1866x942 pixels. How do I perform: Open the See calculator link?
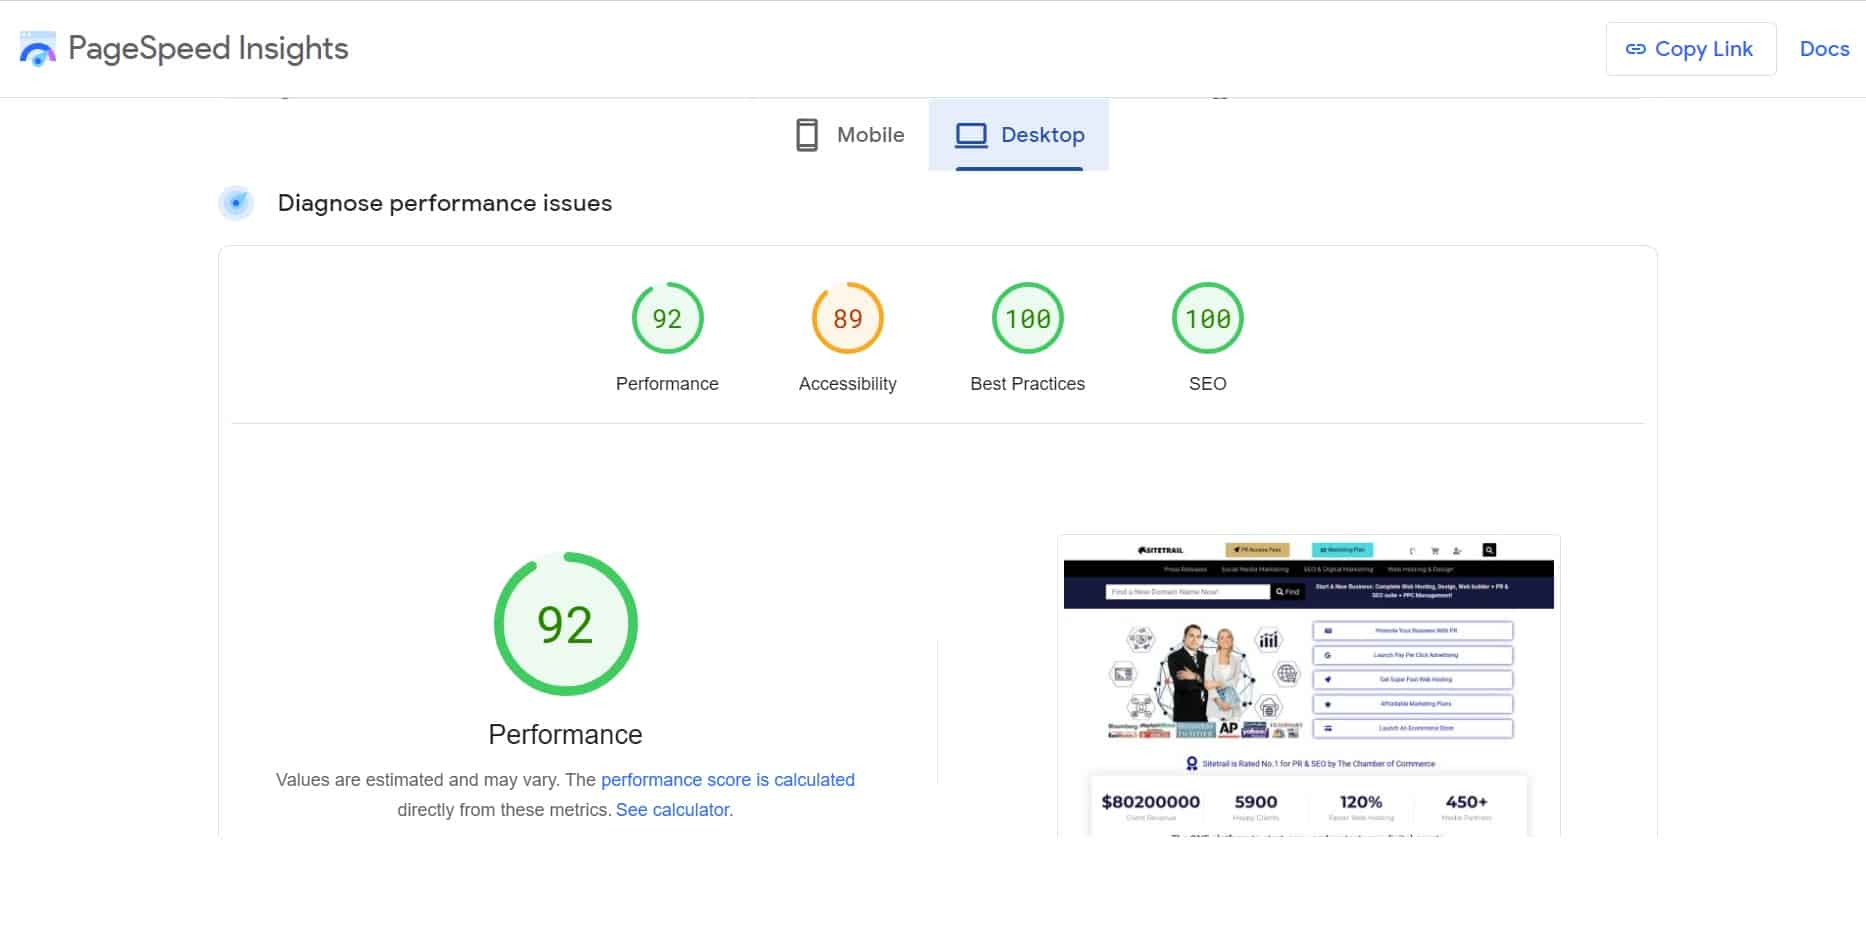673,810
